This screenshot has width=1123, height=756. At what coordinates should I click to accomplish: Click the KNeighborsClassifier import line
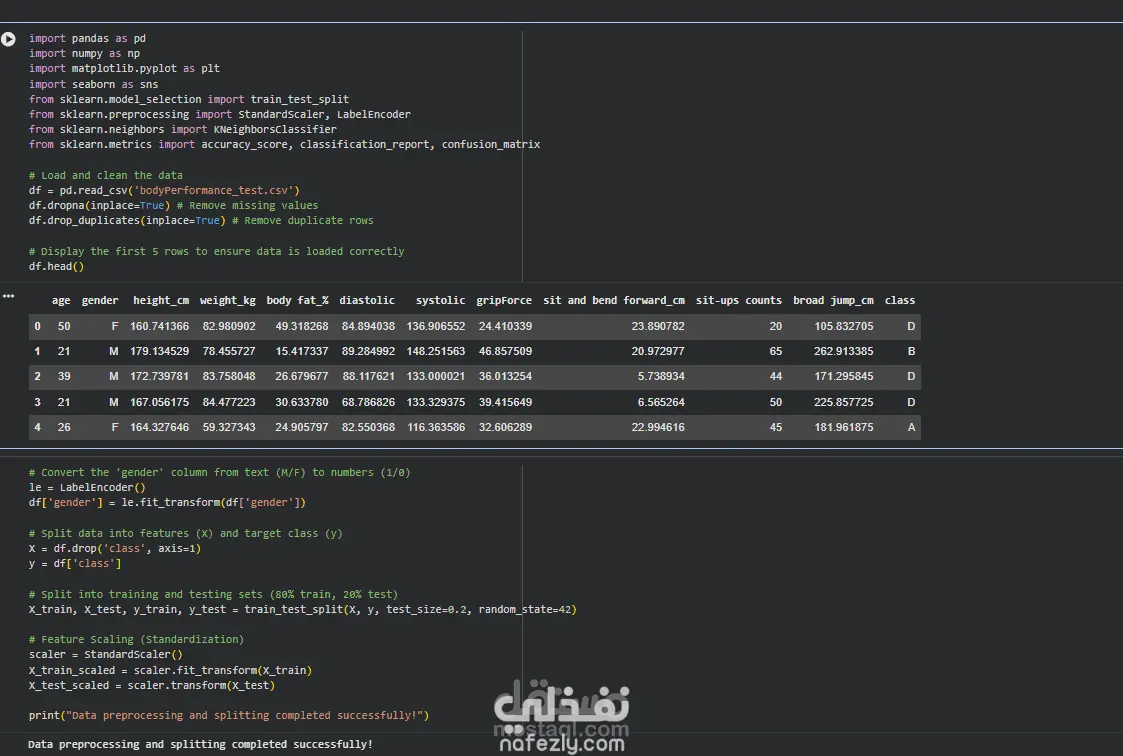click(x=183, y=130)
